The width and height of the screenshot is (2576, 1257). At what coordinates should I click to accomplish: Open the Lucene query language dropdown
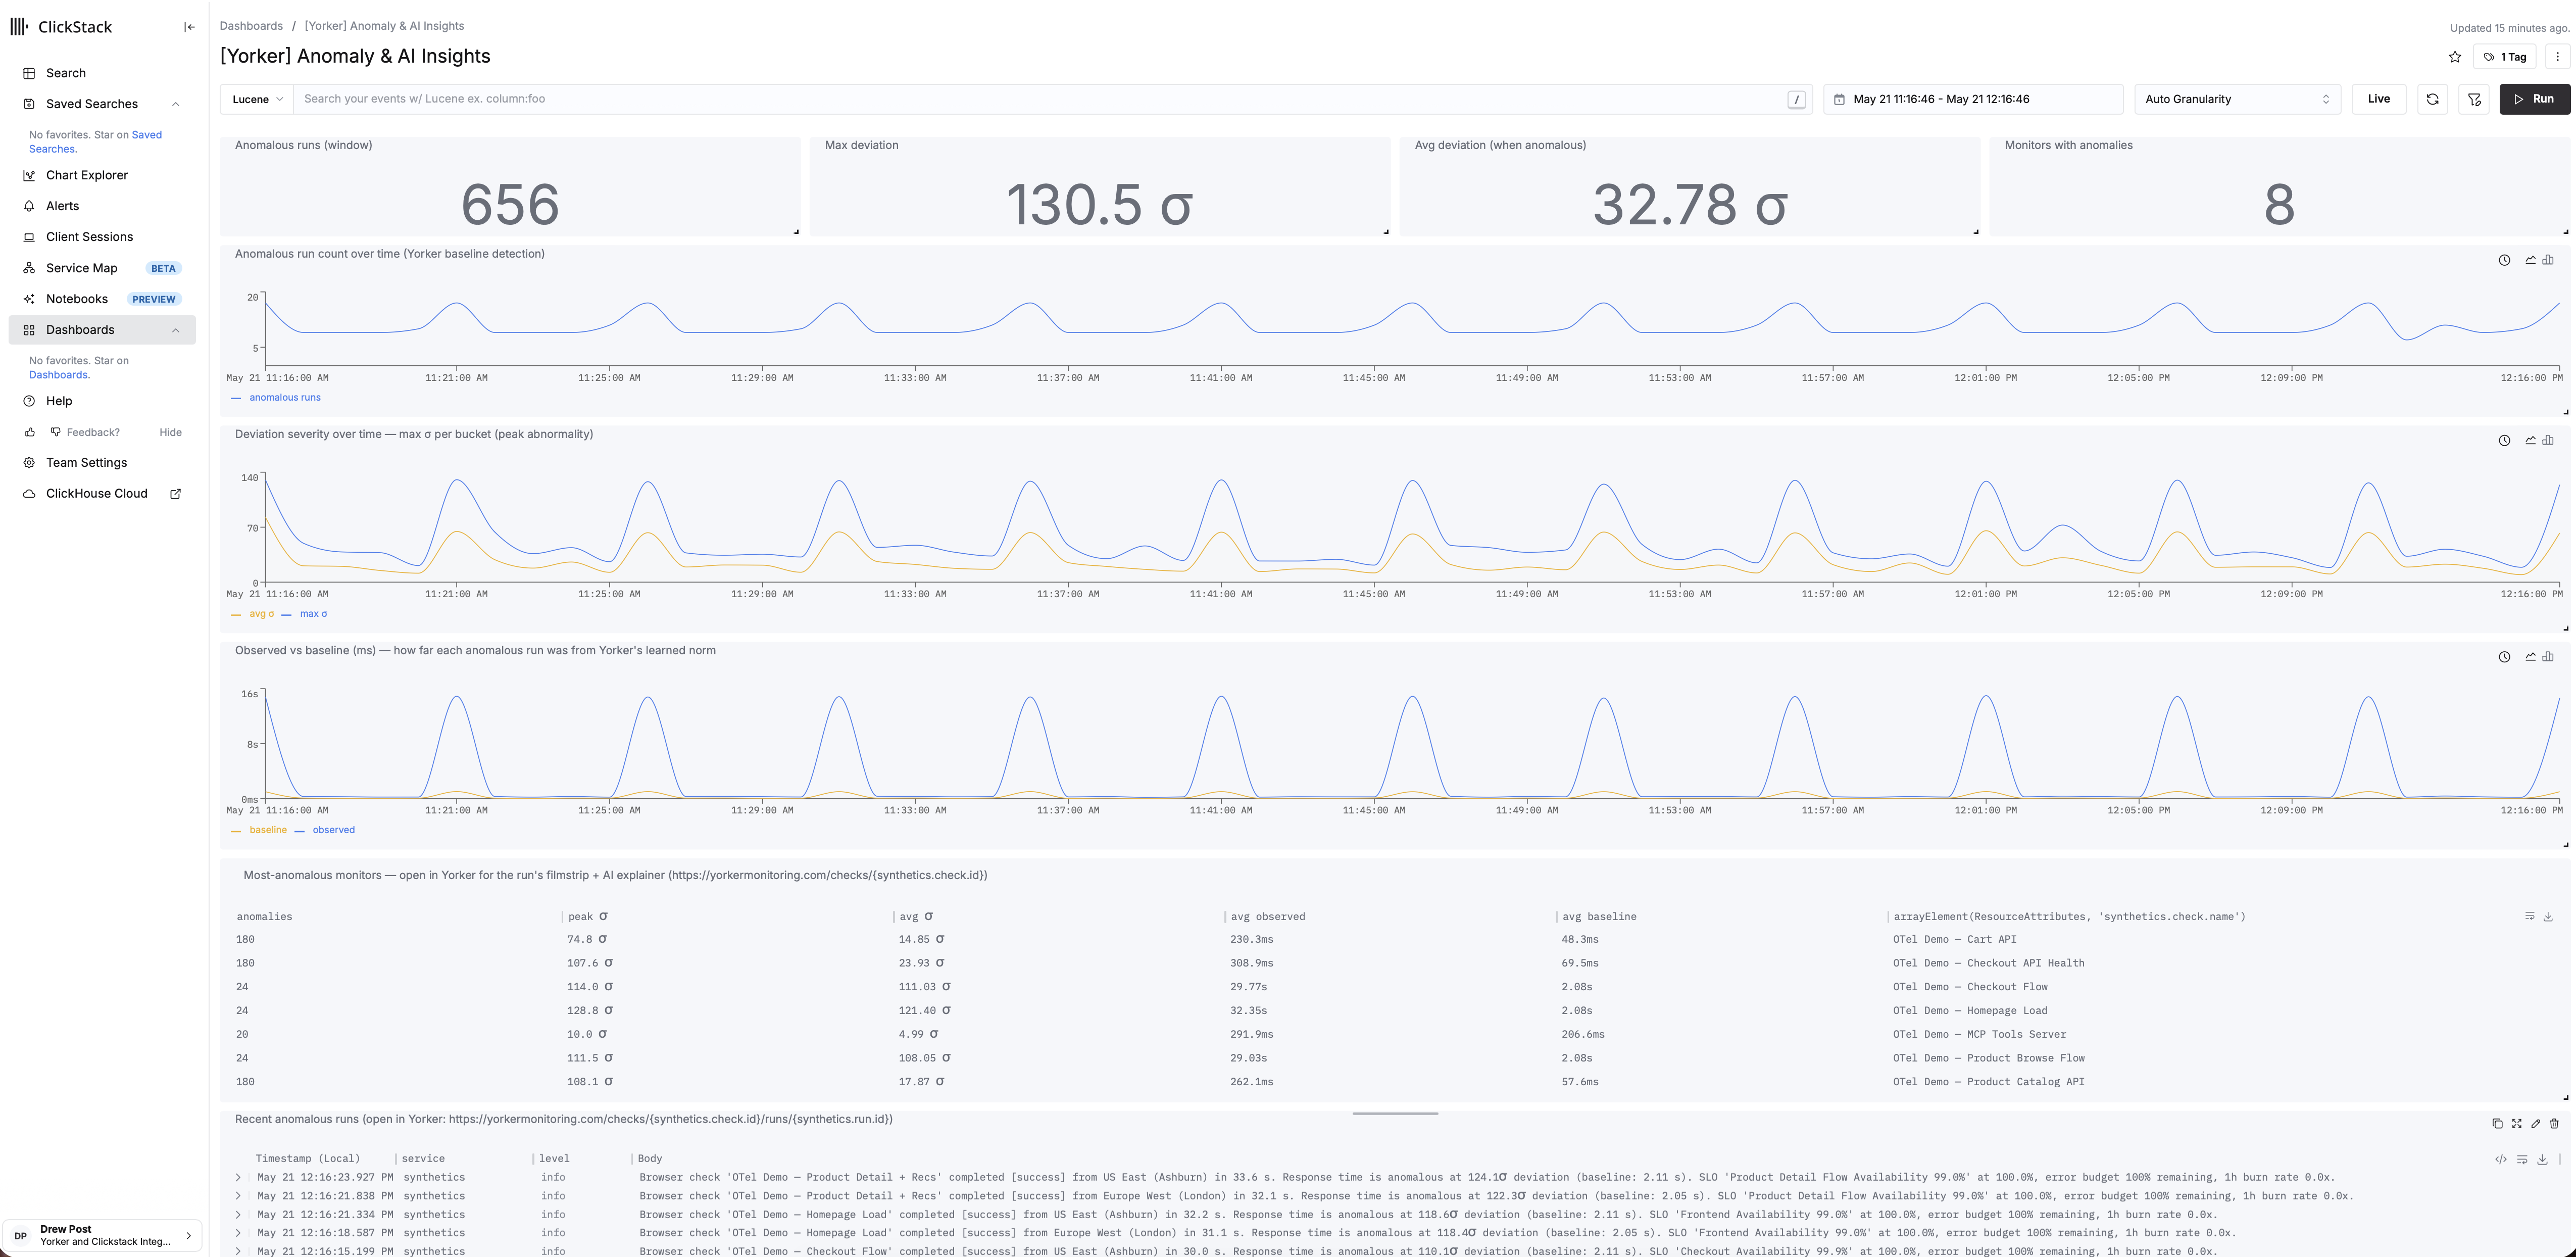point(257,99)
